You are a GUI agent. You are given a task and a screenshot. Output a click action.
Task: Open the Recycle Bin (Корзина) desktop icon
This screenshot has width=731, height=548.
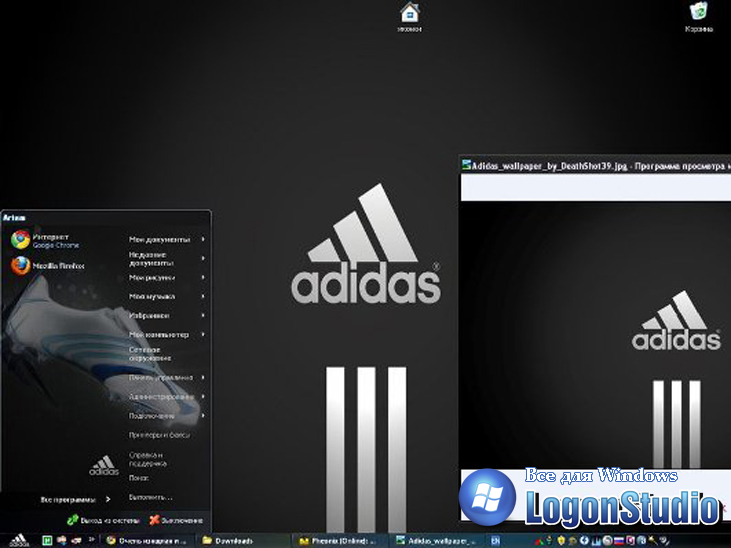coord(698,17)
